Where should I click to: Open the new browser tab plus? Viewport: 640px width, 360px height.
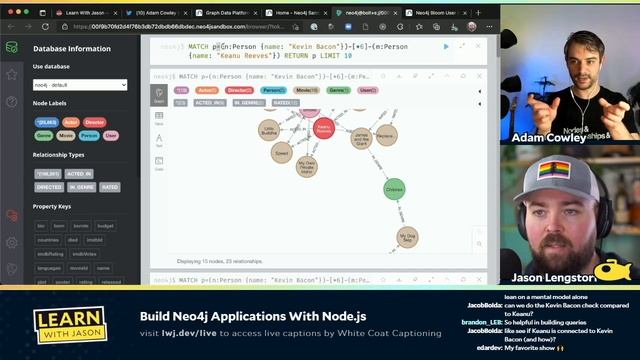pyautogui.click(x=478, y=13)
